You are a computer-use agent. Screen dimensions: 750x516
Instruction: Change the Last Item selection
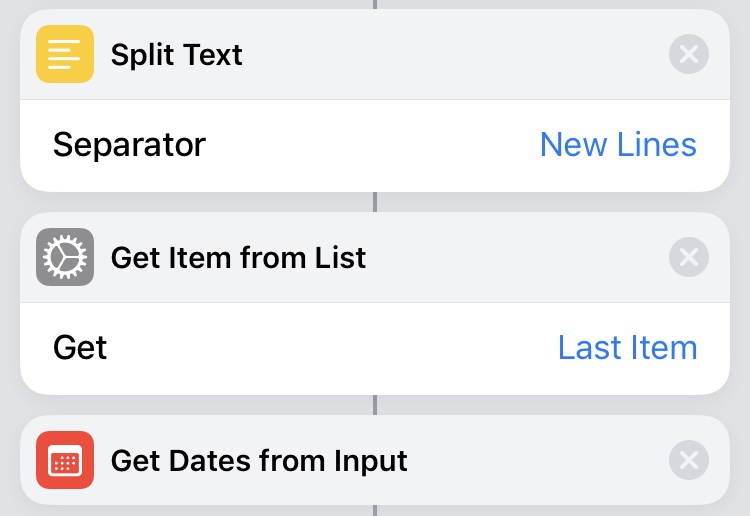[628, 348]
